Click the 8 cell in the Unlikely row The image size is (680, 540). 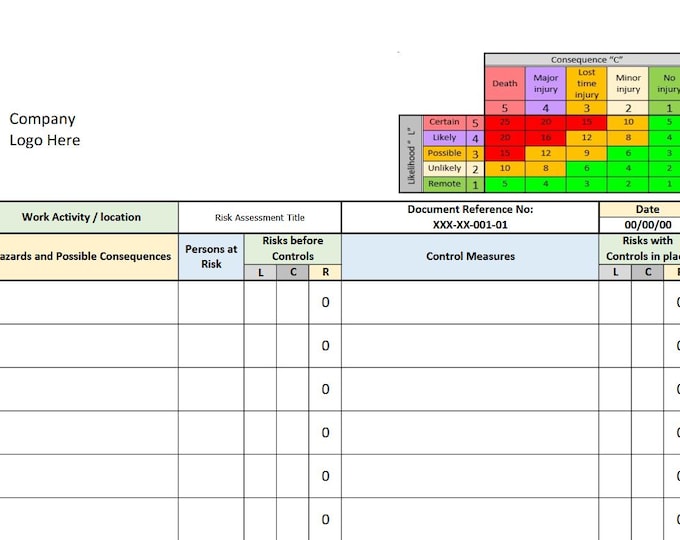[x=546, y=168]
